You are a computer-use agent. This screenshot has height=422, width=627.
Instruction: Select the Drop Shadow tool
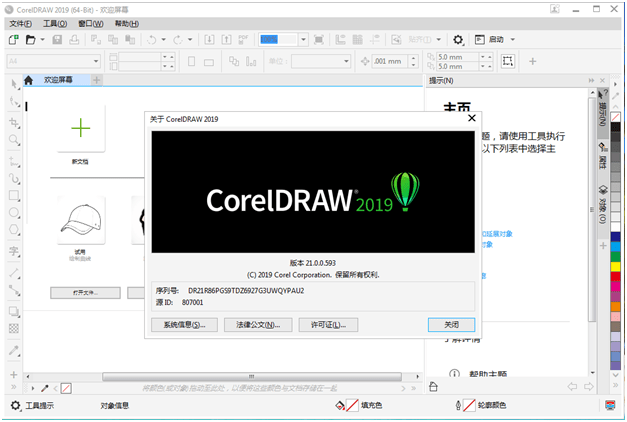14,312
